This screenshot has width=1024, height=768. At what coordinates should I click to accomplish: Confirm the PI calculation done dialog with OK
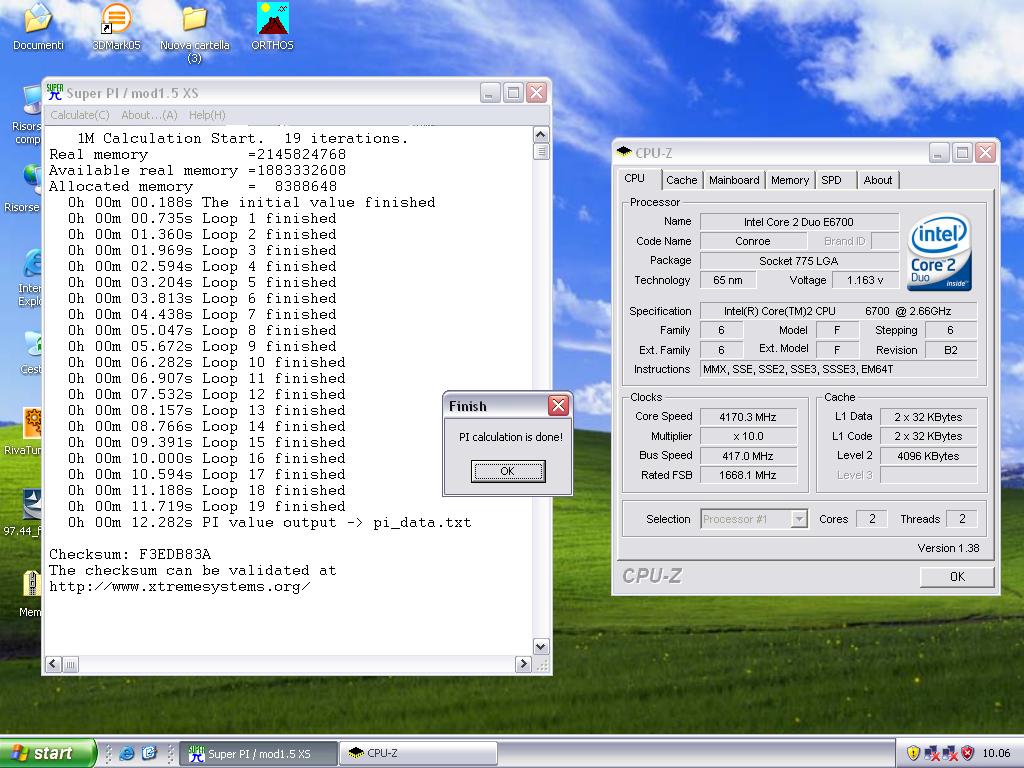(x=507, y=471)
